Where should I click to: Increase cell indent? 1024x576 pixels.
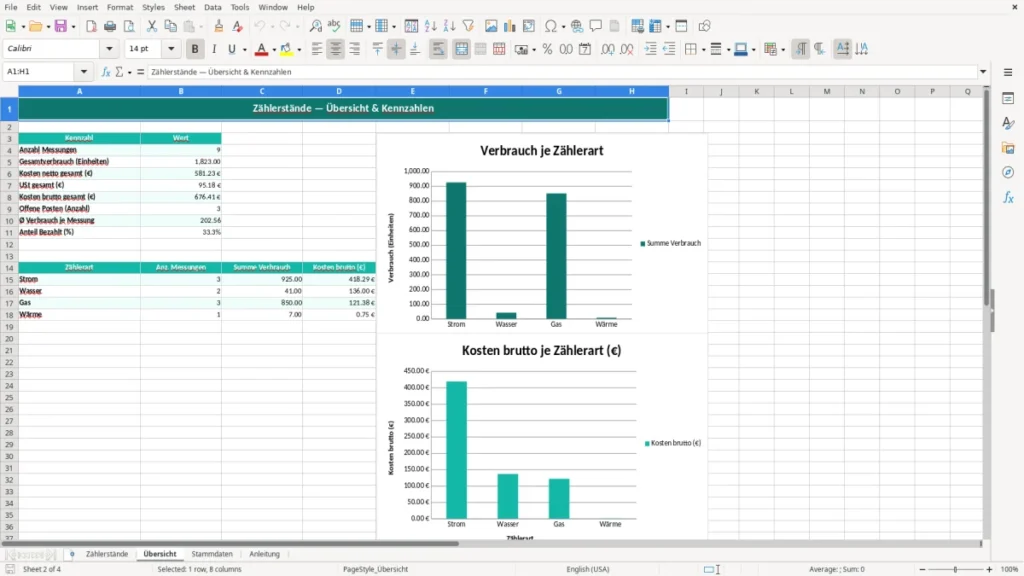click(650, 49)
